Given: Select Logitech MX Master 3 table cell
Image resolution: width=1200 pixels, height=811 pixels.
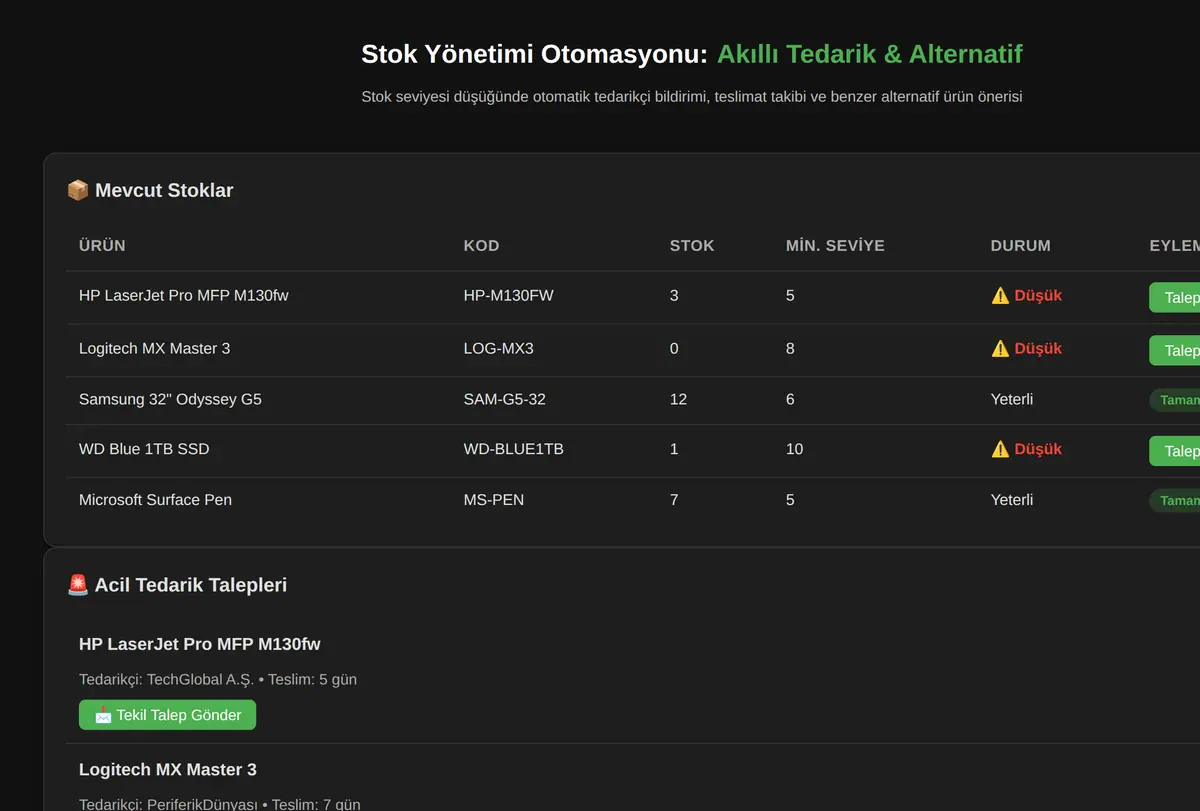Looking at the screenshot, I should pyautogui.click(x=155, y=349).
